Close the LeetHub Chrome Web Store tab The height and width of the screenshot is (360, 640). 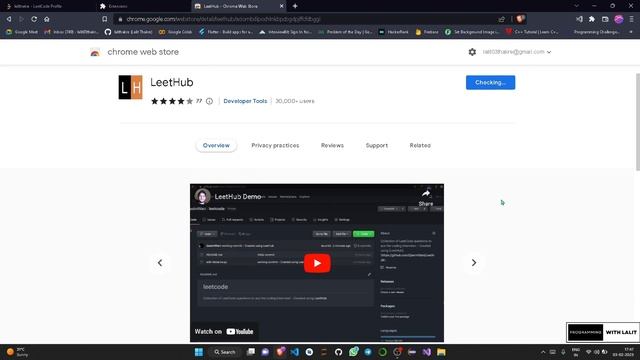281,6
